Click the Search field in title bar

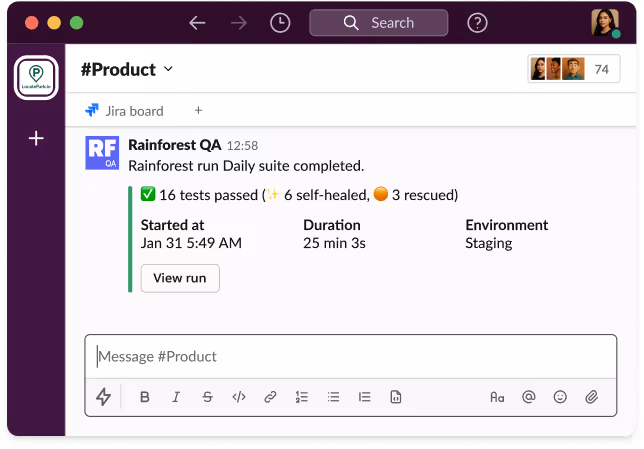tap(378, 23)
